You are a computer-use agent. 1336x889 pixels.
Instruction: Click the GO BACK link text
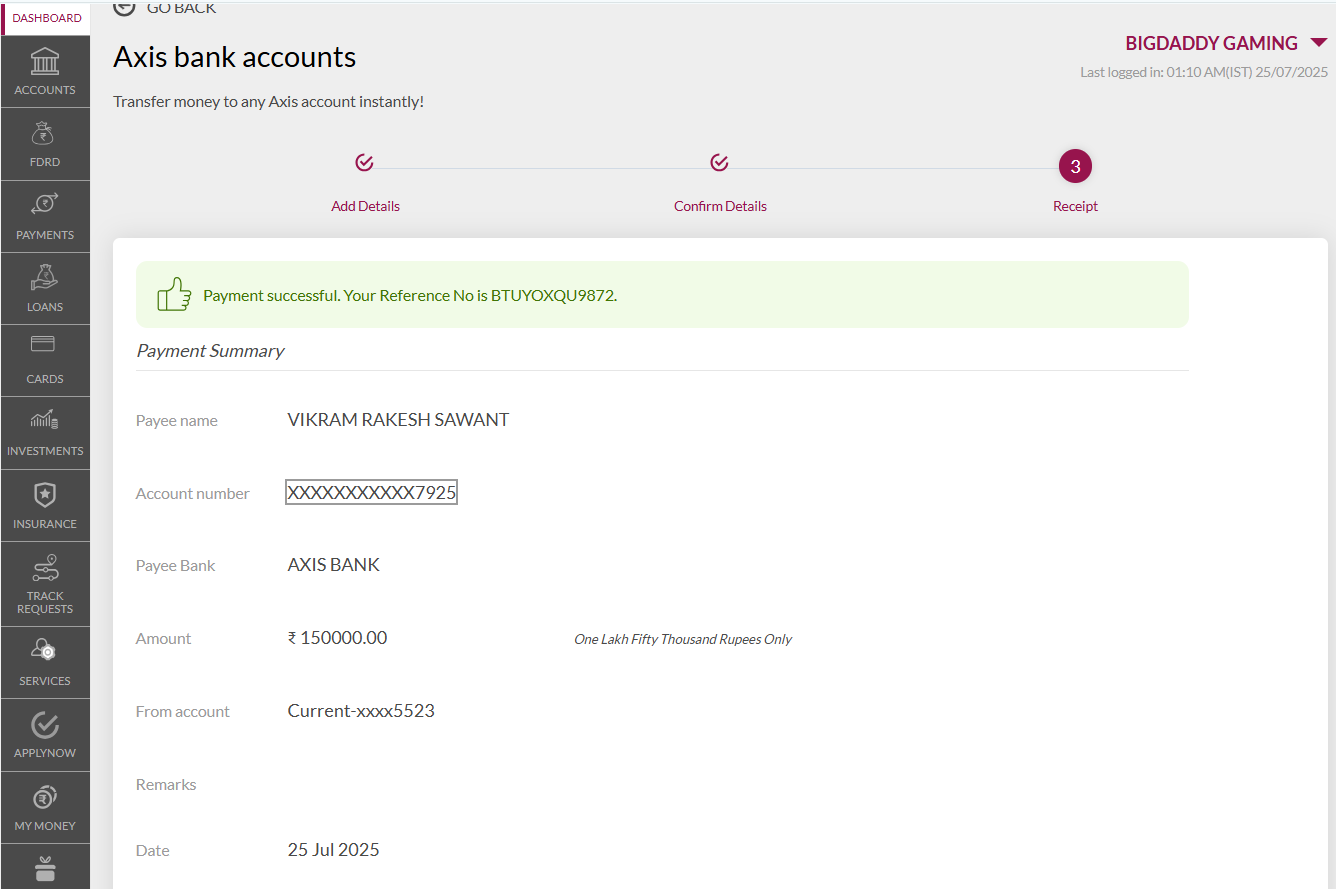coord(181,8)
